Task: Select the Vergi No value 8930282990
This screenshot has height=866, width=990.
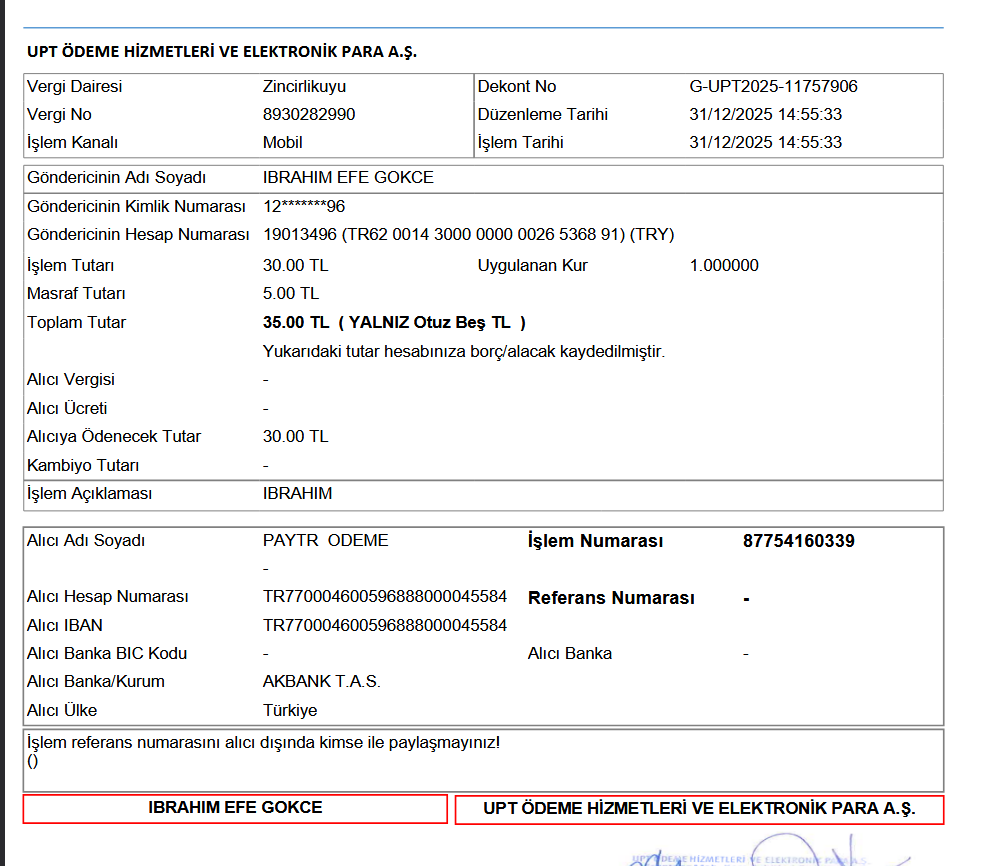Action: (x=309, y=114)
